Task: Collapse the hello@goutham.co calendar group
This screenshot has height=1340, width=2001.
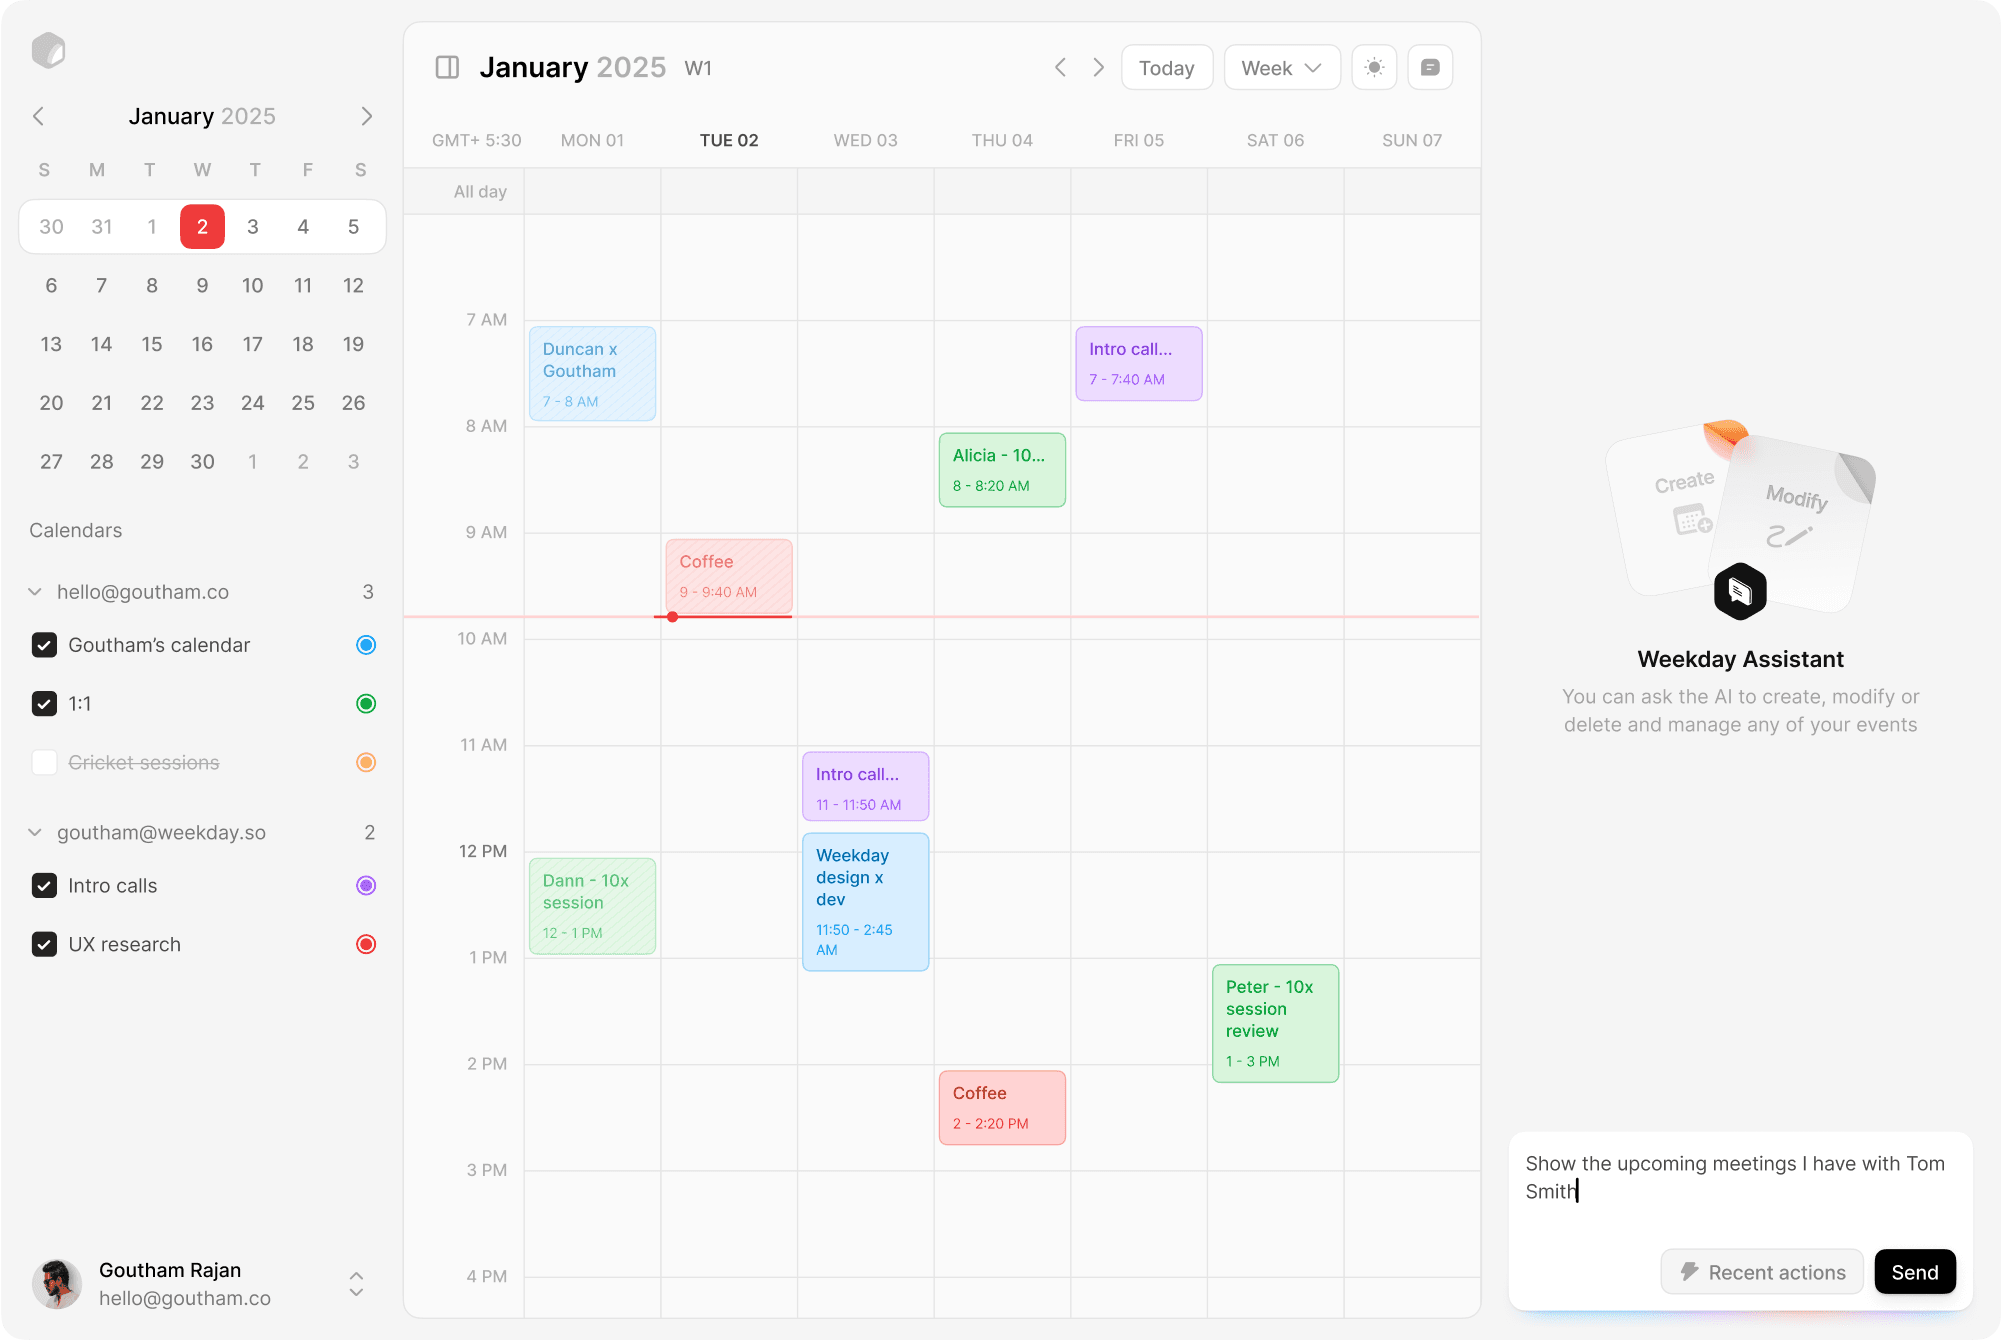Action: (x=35, y=592)
